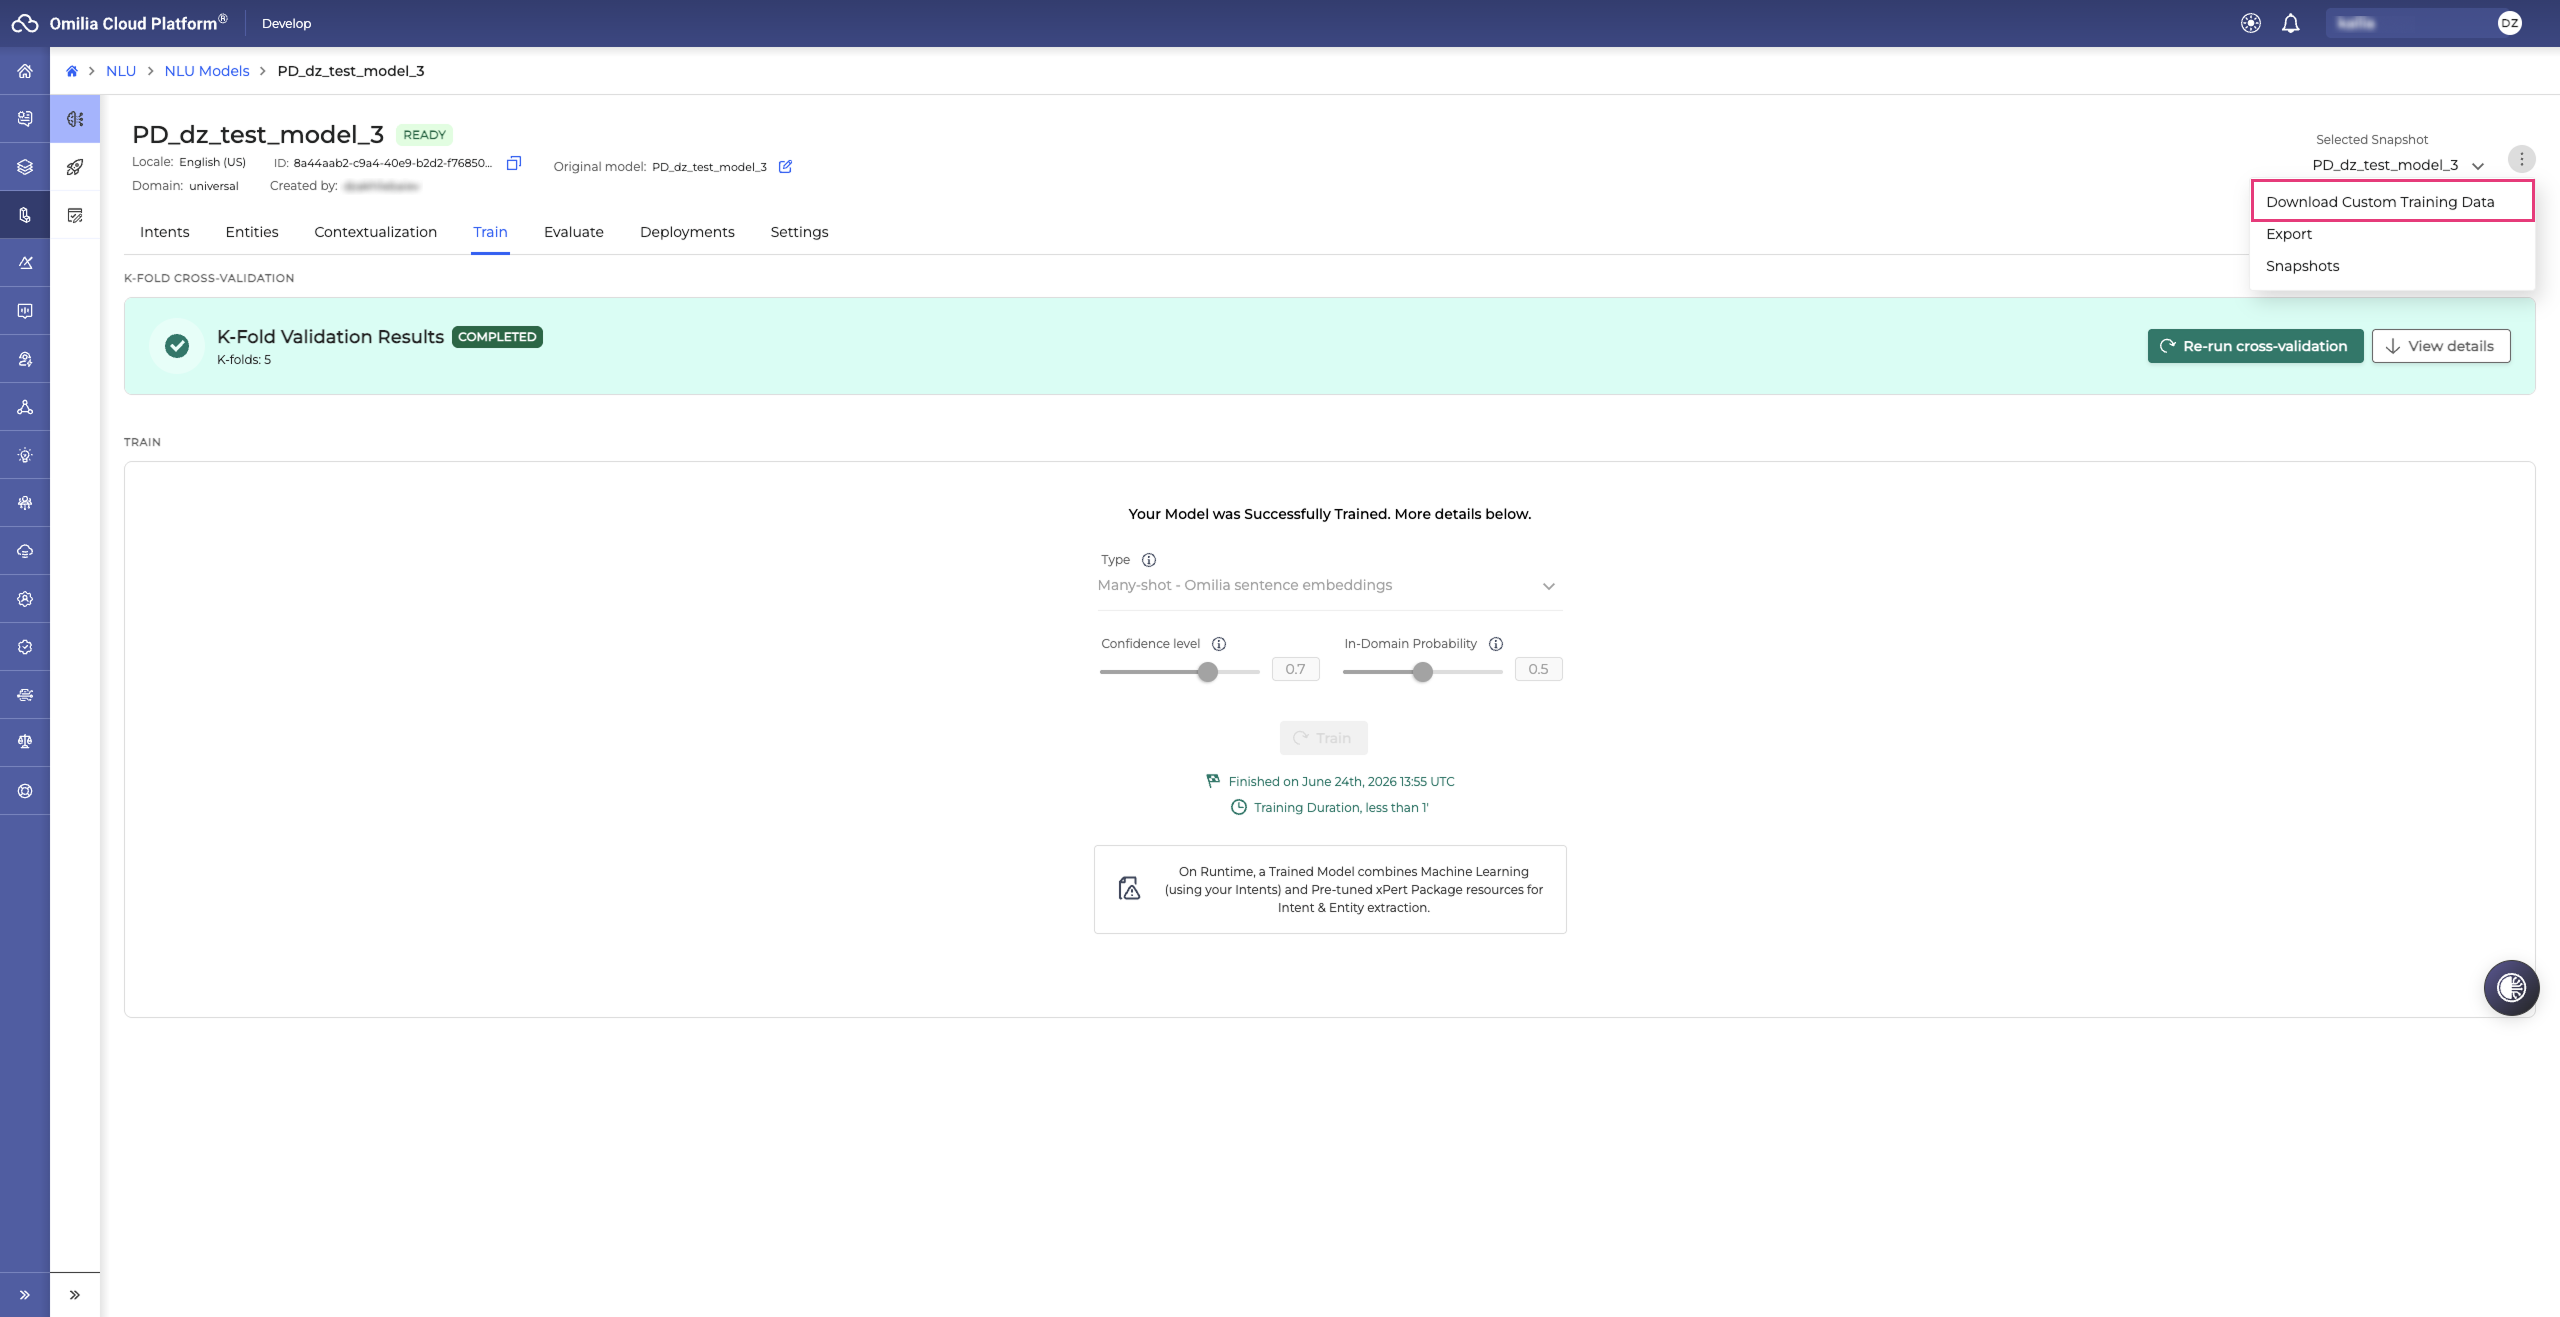Switch to the Deployments tab
Image resolution: width=2560 pixels, height=1317 pixels.
(x=687, y=232)
